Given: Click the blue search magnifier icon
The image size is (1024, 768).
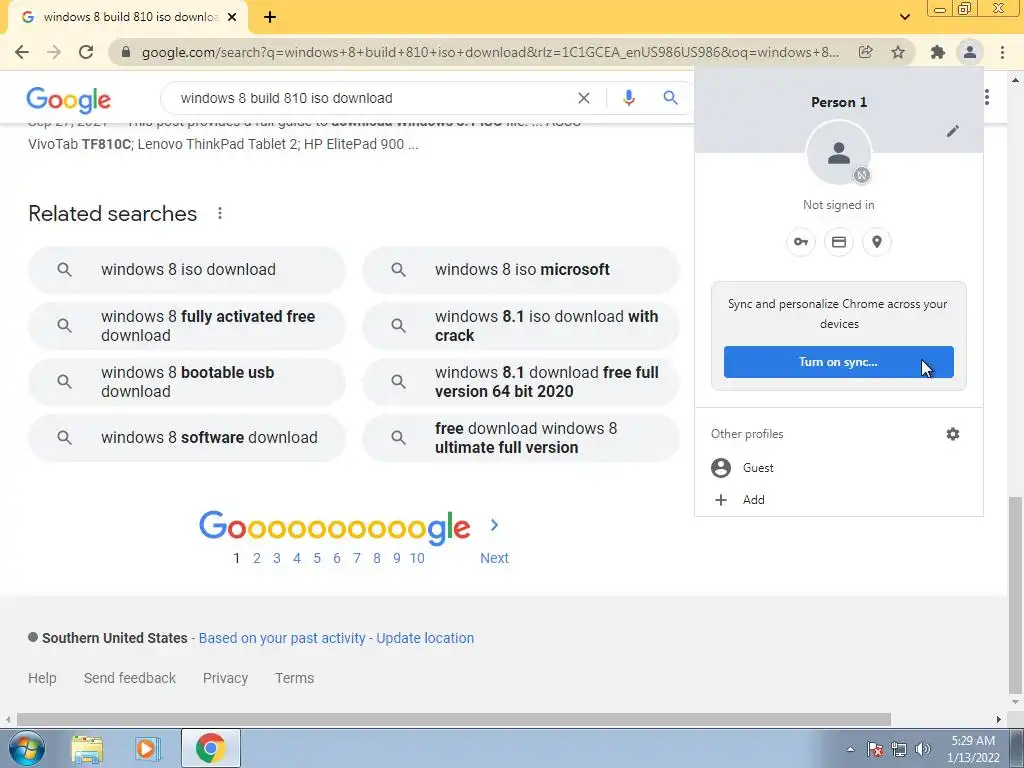Looking at the screenshot, I should pyautogui.click(x=670, y=98).
